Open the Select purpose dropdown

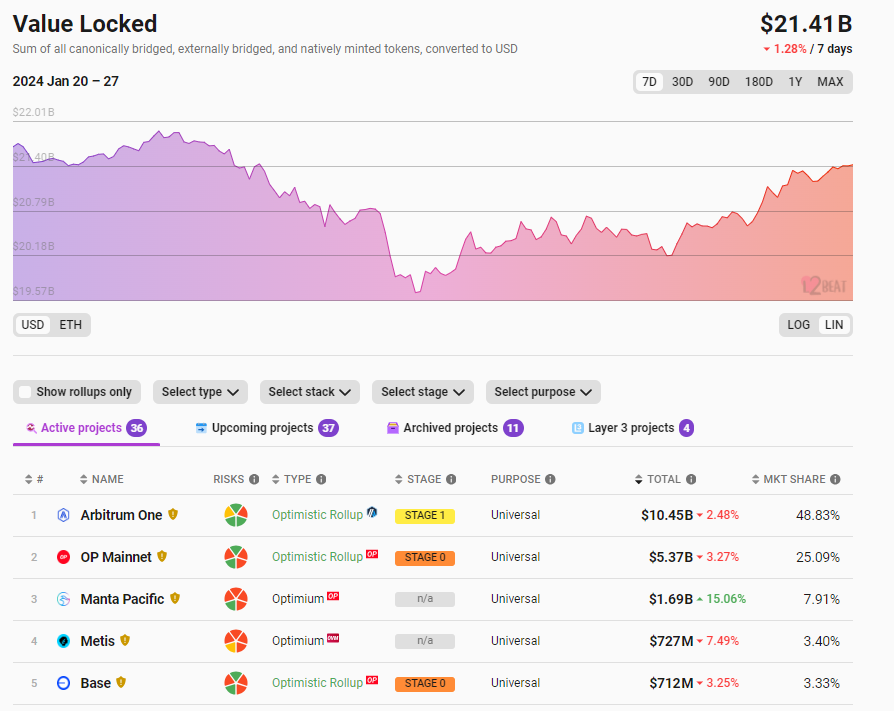tap(543, 392)
